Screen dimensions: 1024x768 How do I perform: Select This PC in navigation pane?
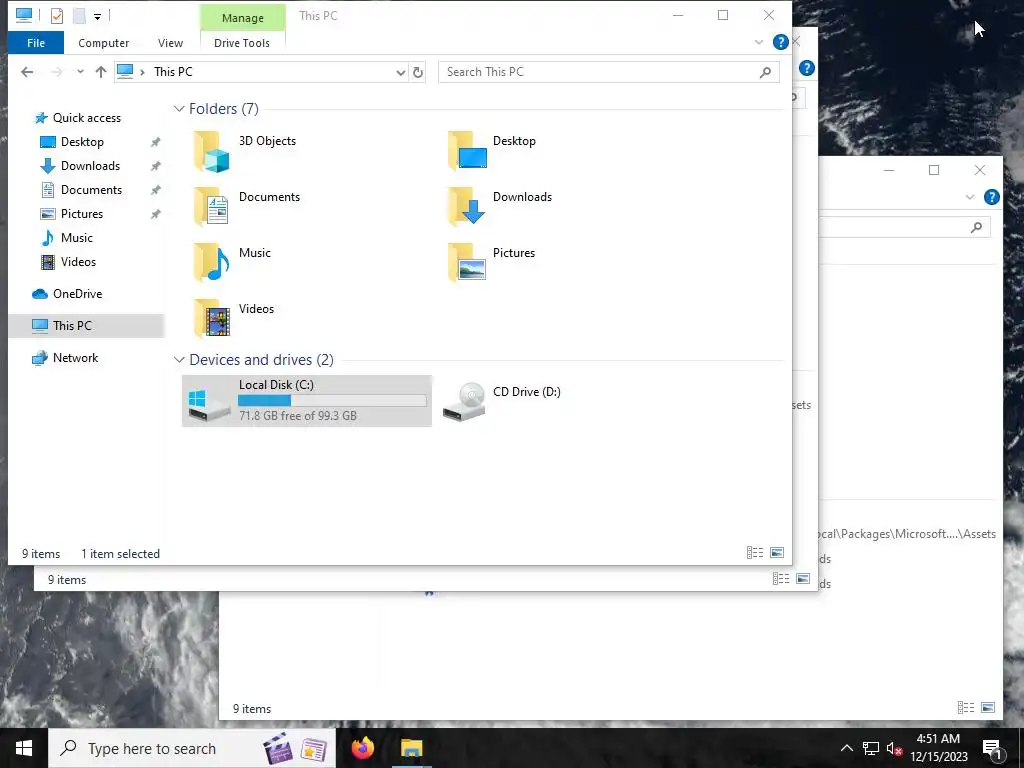point(72,325)
